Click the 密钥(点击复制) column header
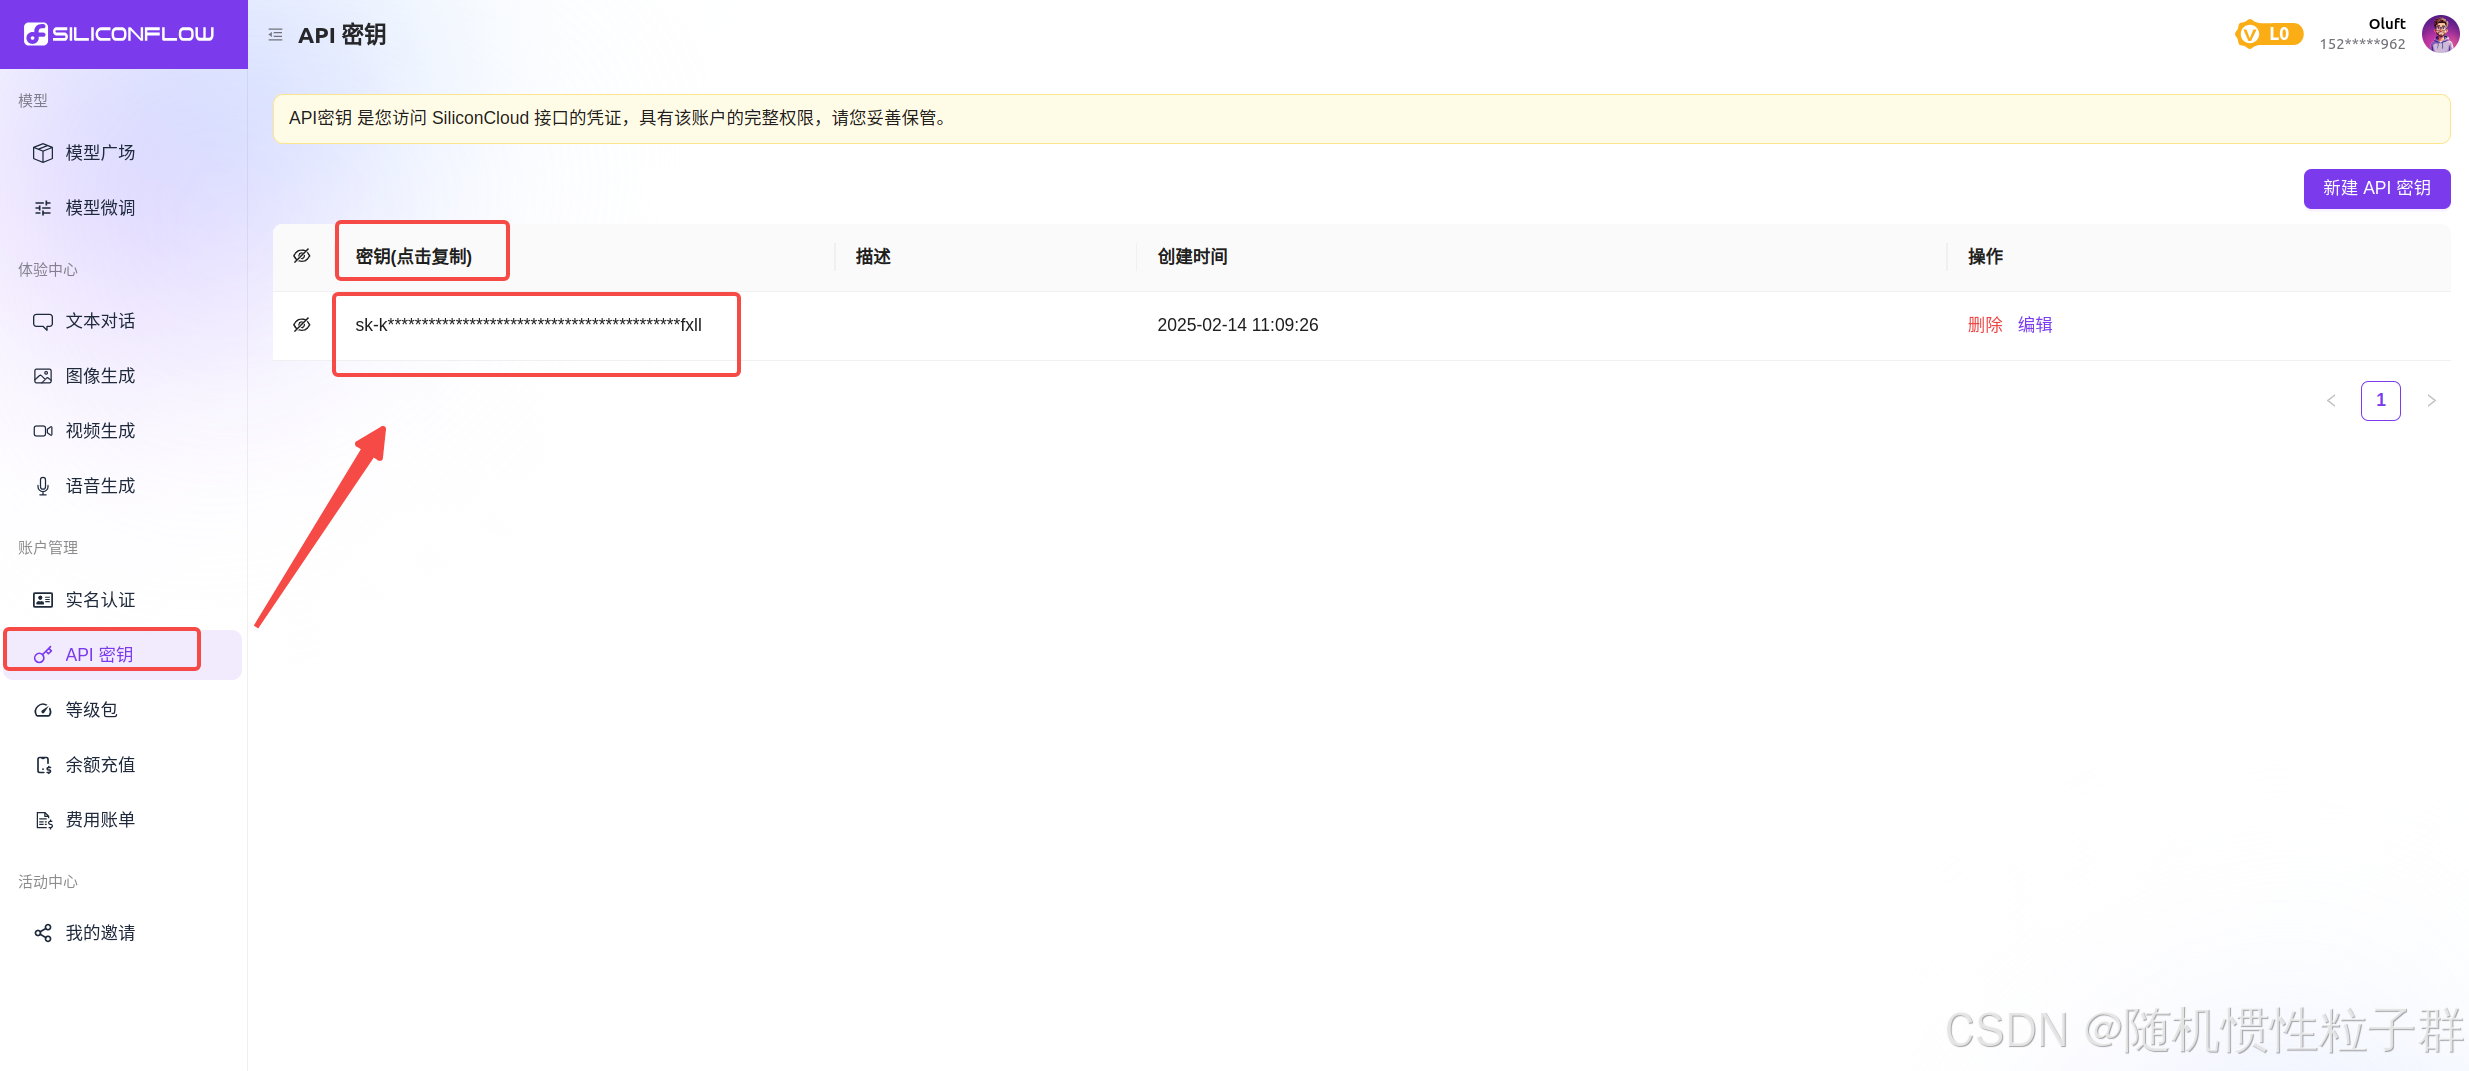This screenshot has width=2469, height=1071. 414,257
